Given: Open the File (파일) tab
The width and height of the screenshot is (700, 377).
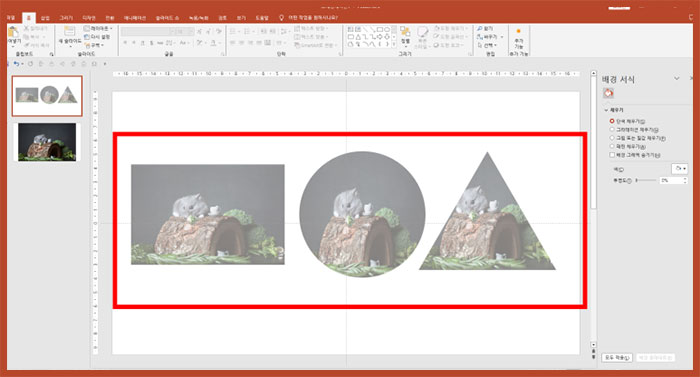Looking at the screenshot, I should [x=11, y=18].
